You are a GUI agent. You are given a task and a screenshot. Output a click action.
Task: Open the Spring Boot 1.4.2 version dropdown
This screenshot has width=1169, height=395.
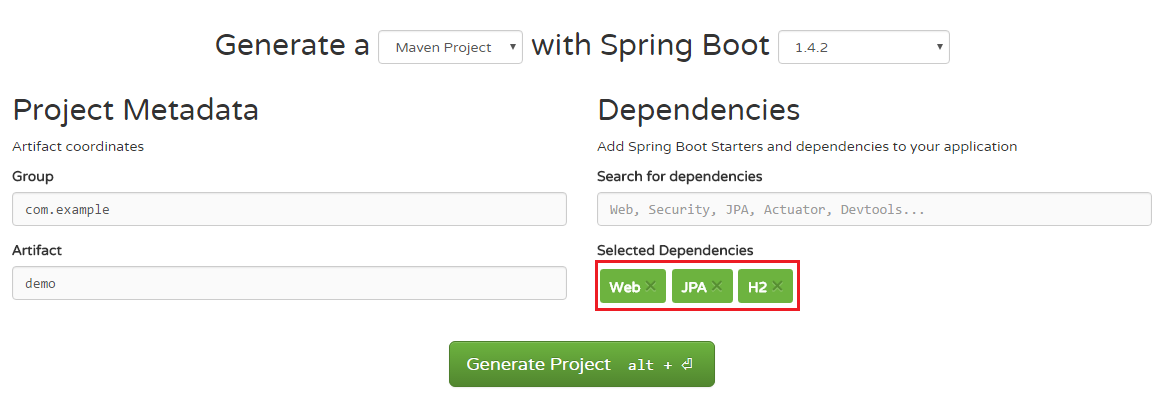864,47
